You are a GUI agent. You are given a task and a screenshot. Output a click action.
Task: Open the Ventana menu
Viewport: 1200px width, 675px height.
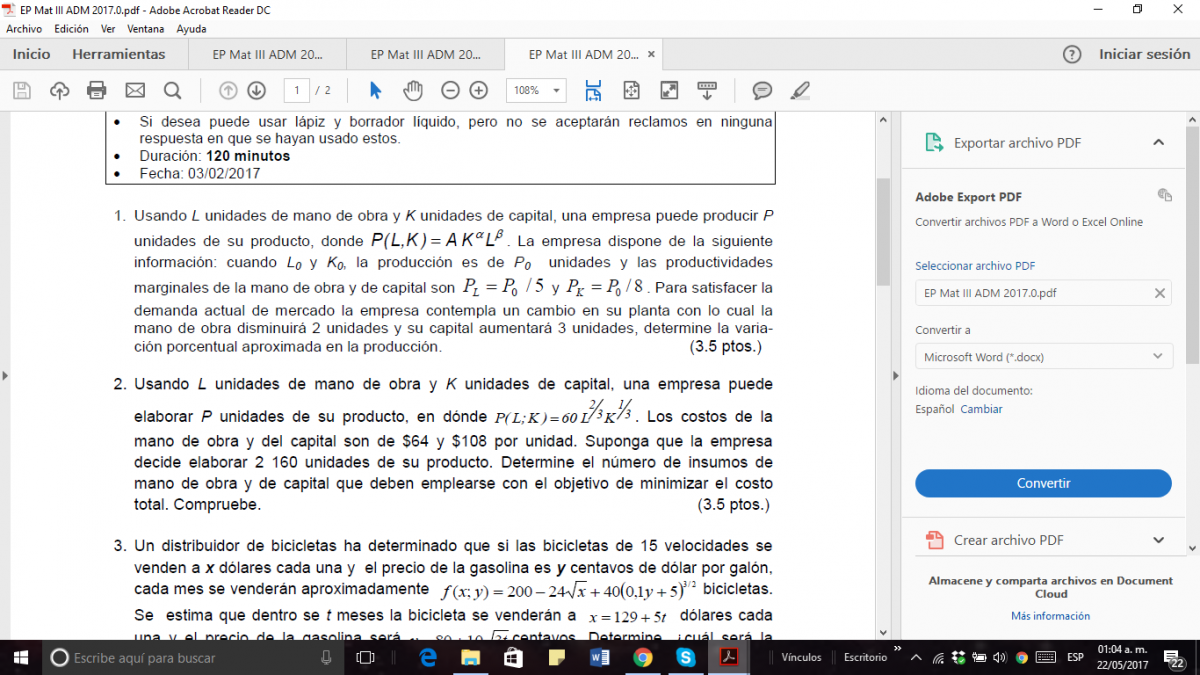point(146,29)
